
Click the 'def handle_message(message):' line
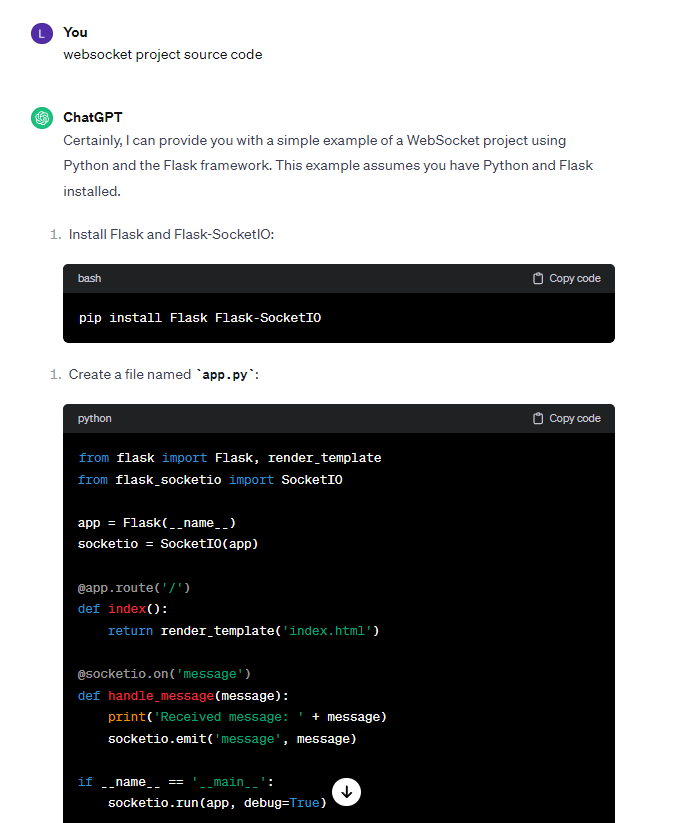point(183,696)
